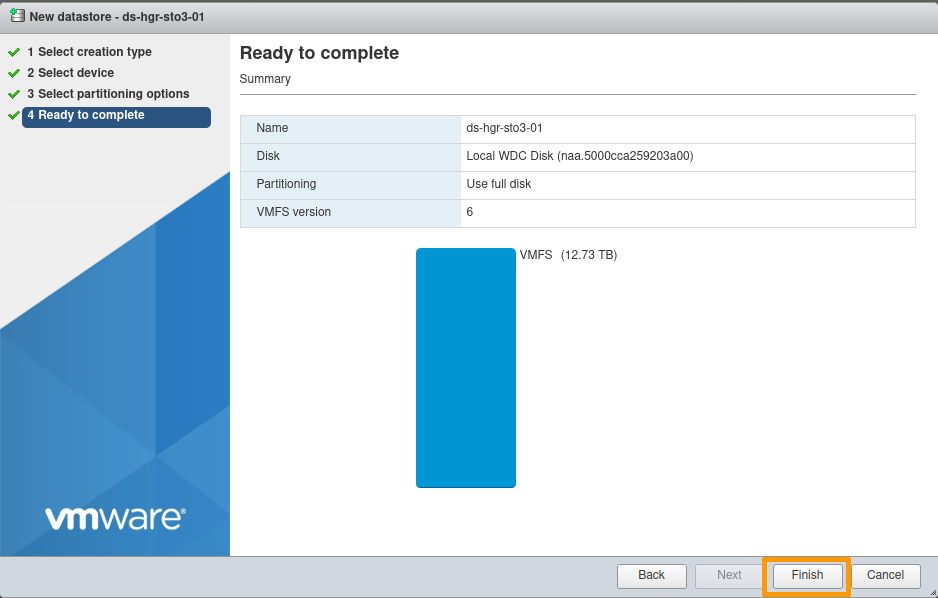Viewport: 938px width, 598px height.
Task: Cancel the datastore creation wizard
Action: click(885, 575)
